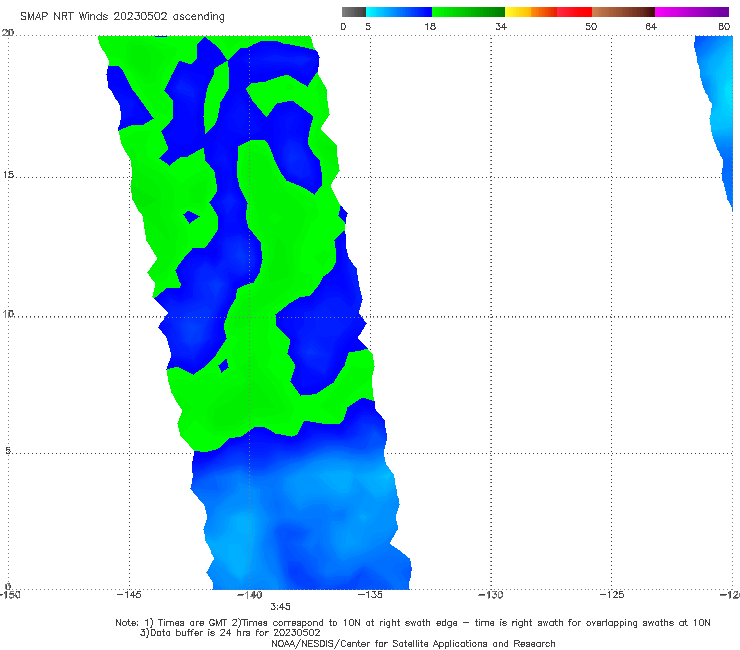Click the longitude axis label '-125'

(612, 595)
